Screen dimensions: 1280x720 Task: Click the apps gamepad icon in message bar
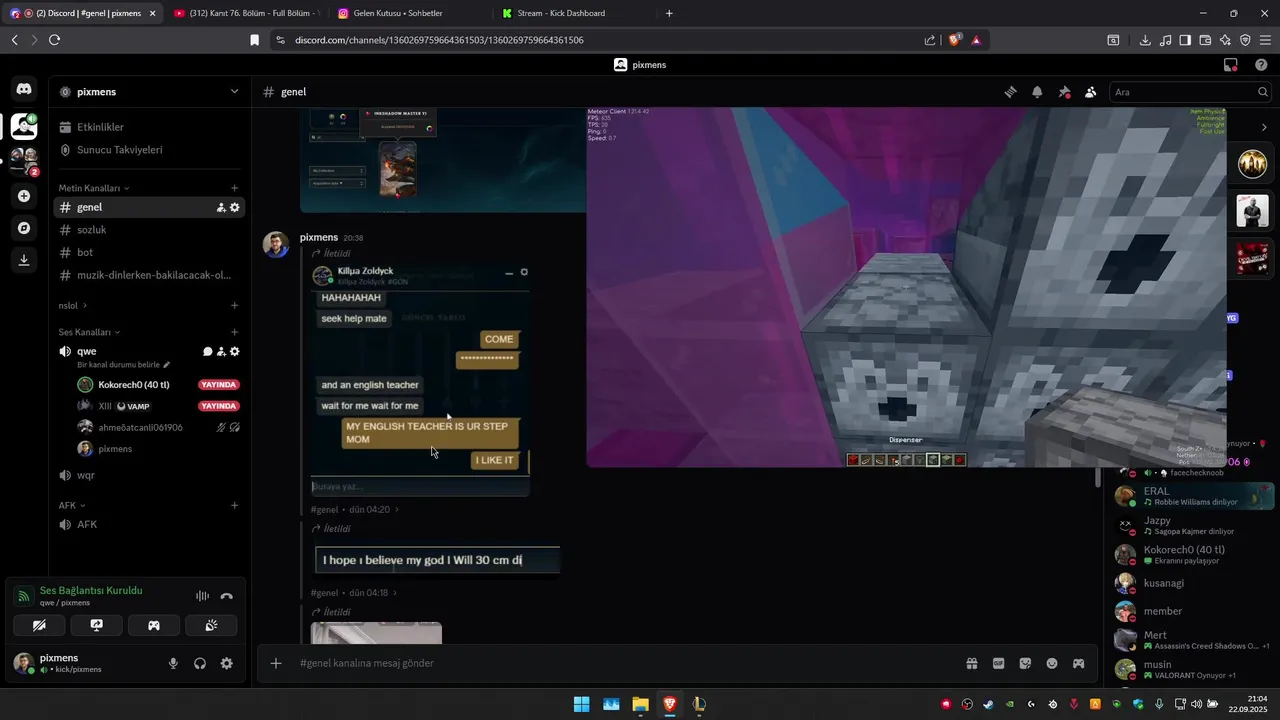(x=1079, y=663)
